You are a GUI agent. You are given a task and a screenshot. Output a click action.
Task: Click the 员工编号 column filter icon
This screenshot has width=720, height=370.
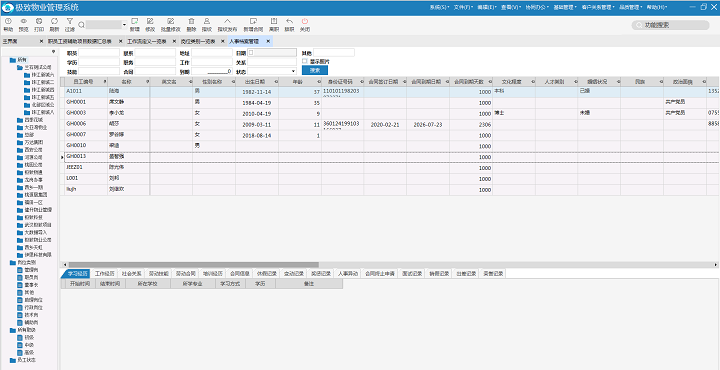tap(105, 82)
